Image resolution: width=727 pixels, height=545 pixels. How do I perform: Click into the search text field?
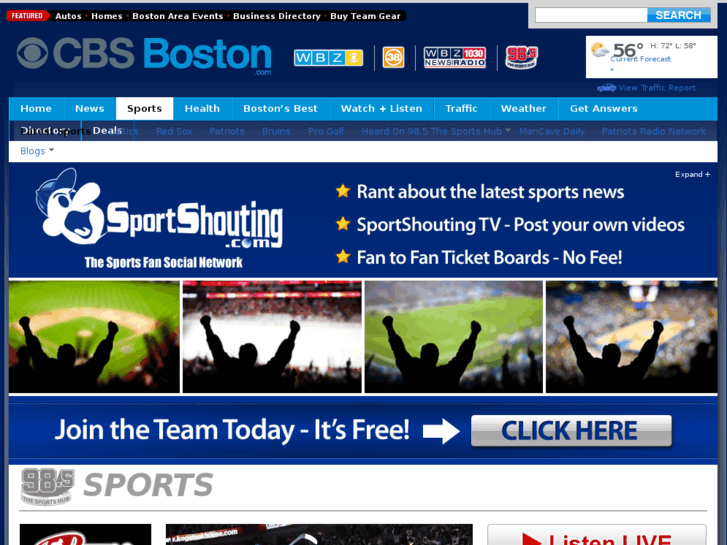coord(591,15)
